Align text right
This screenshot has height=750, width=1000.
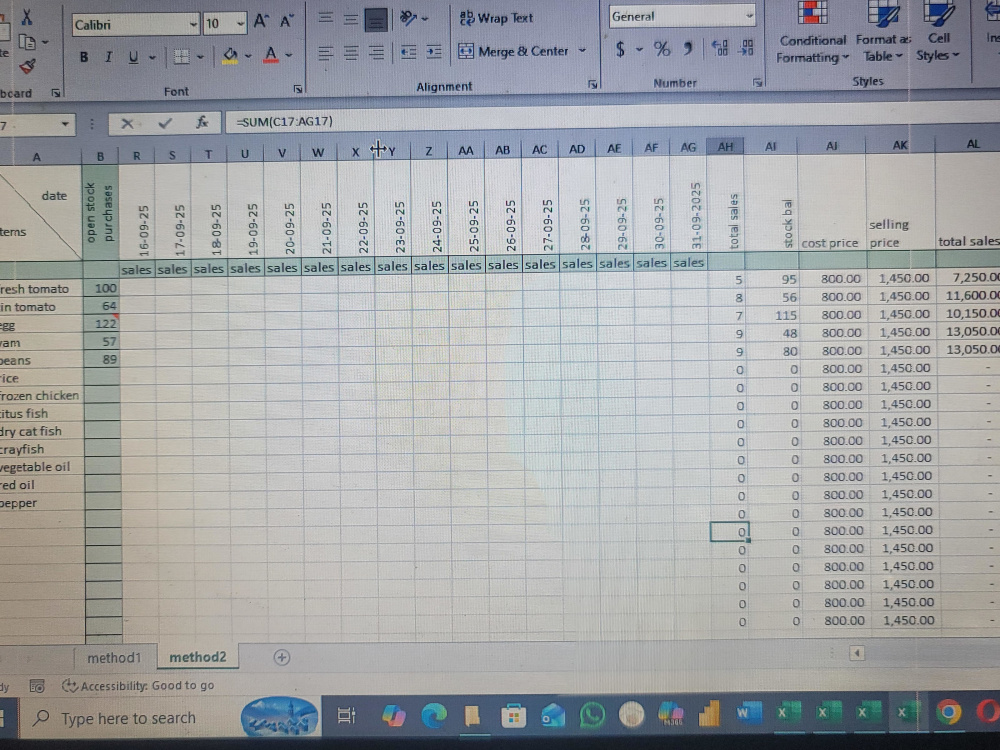[x=377, y=52]
